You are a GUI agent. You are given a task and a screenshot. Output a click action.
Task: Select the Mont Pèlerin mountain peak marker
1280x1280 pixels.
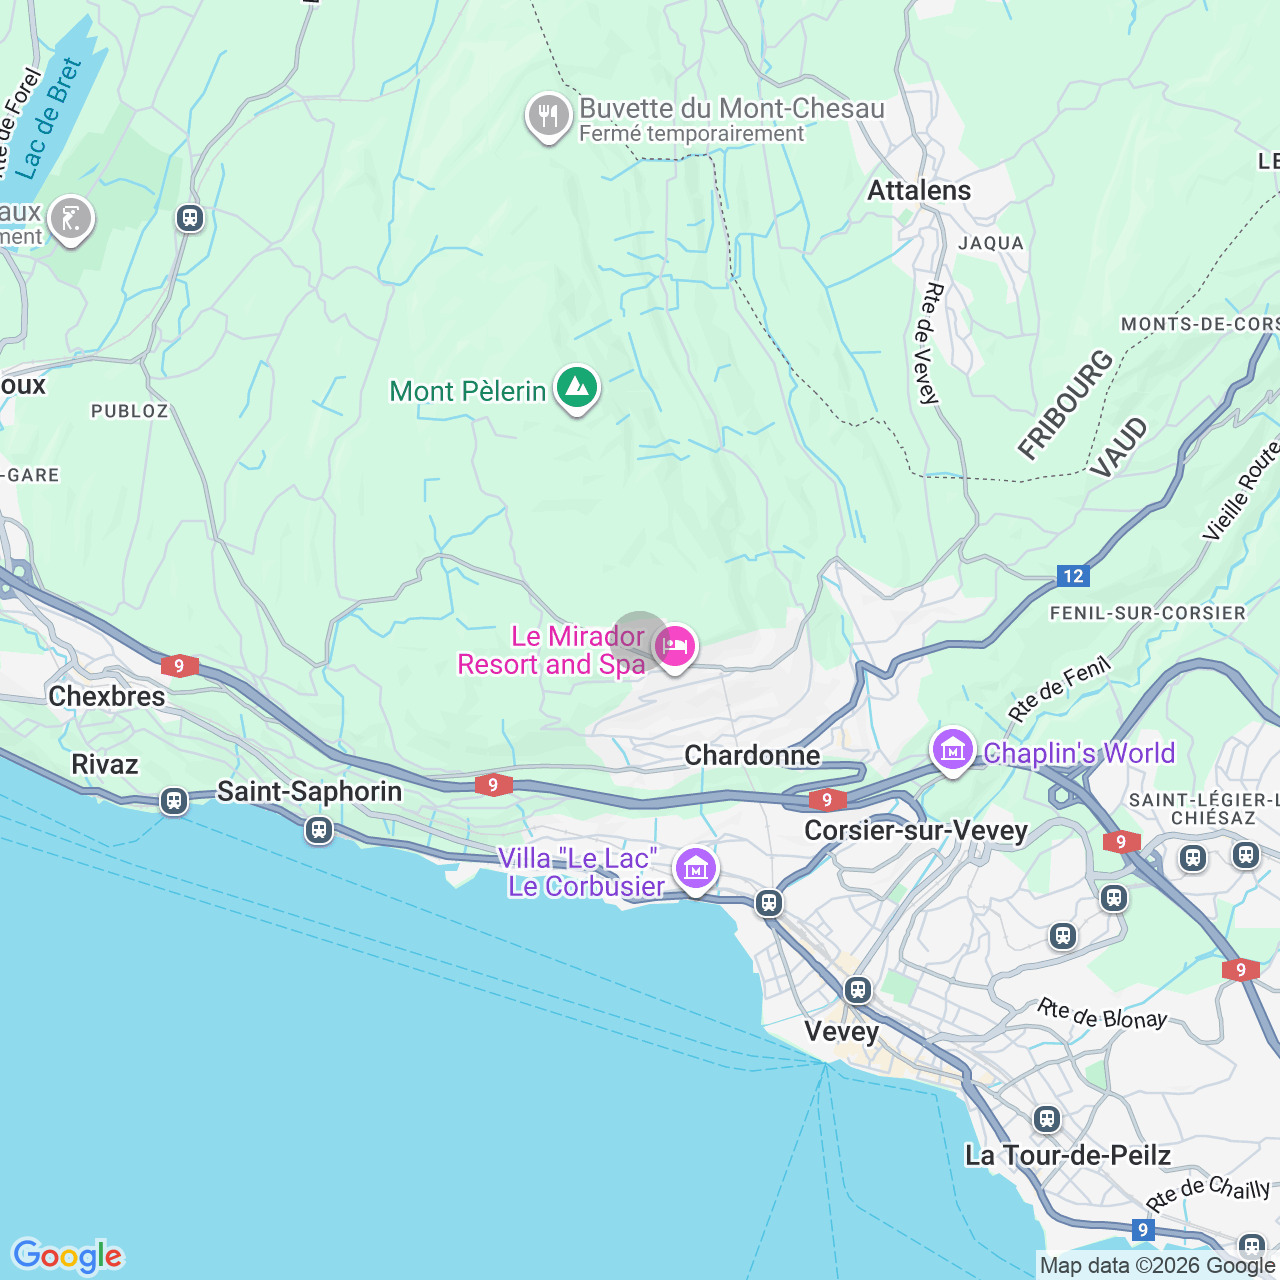pyautogui.click(x=576, y=389)
